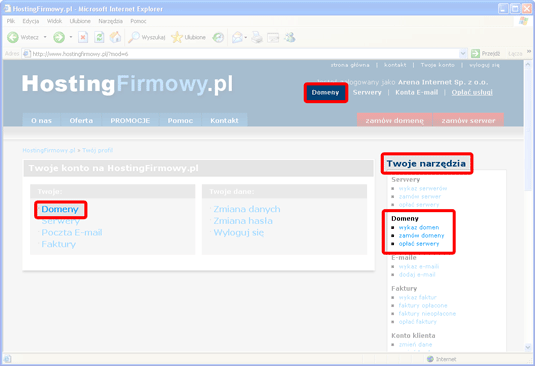The height and width of the screenshot is (366, 535).
Task: Click the Zmiana hasła link
Action: point(243,221)
